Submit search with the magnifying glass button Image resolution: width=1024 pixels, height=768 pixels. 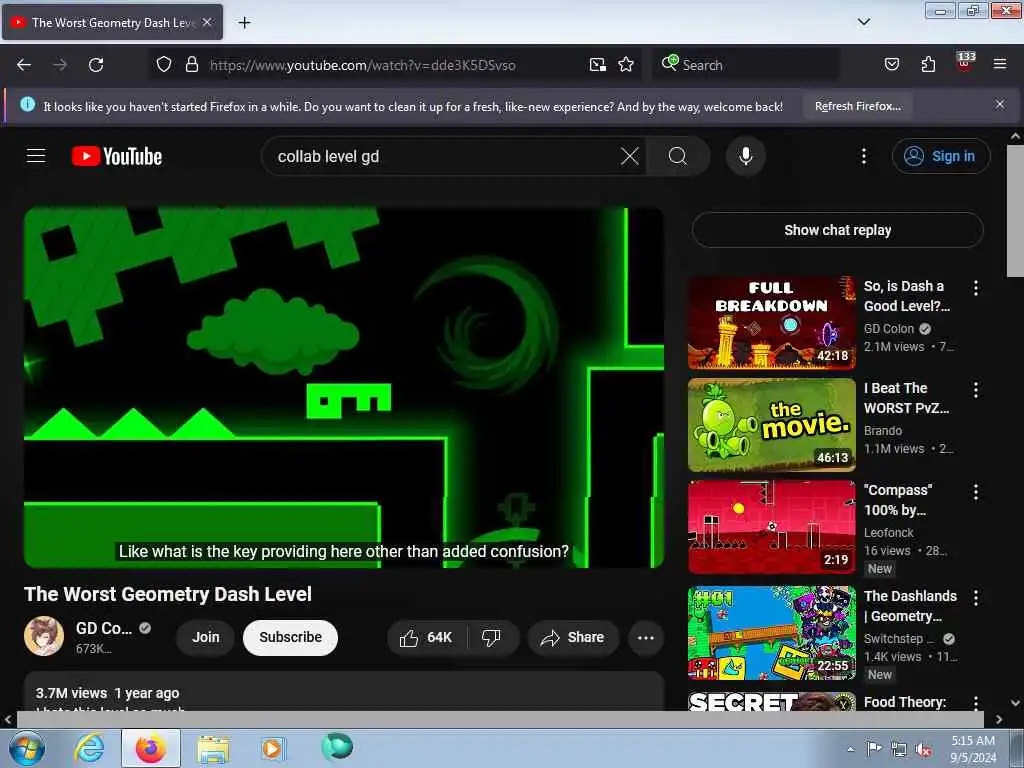click(678, 156)
